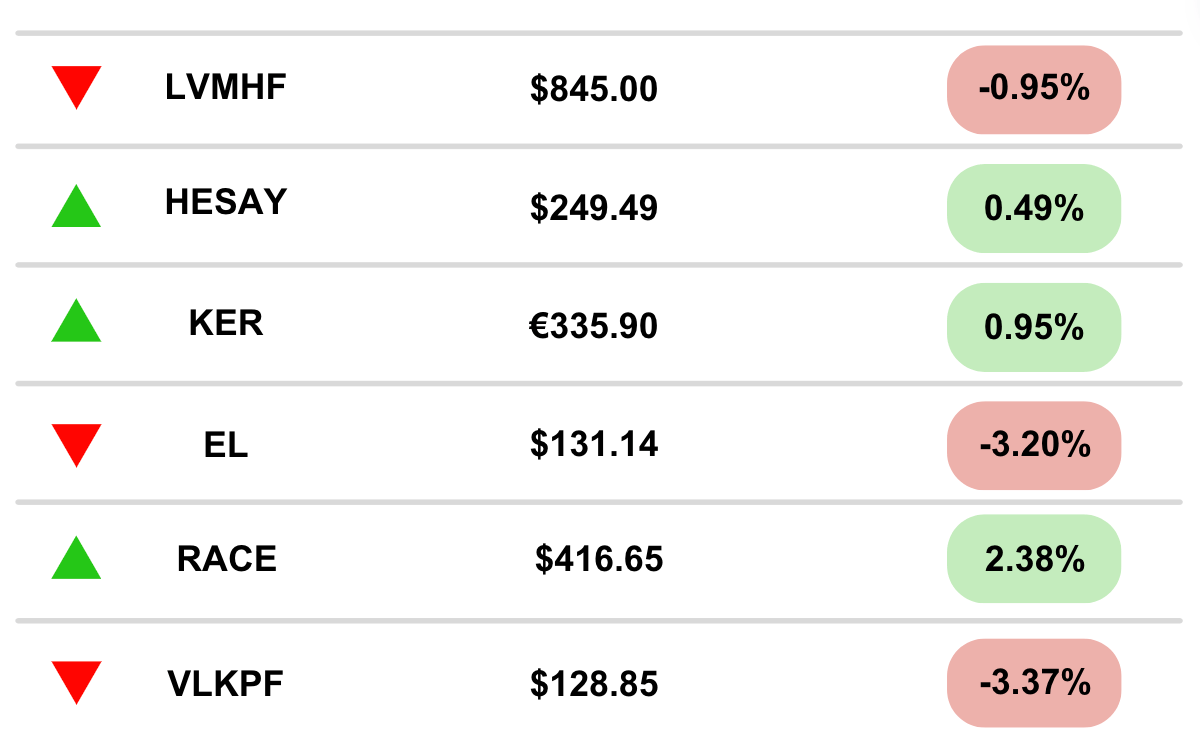Select the €335.90 price value
This screenshot has width=1200, height=746.
point(594,326)
